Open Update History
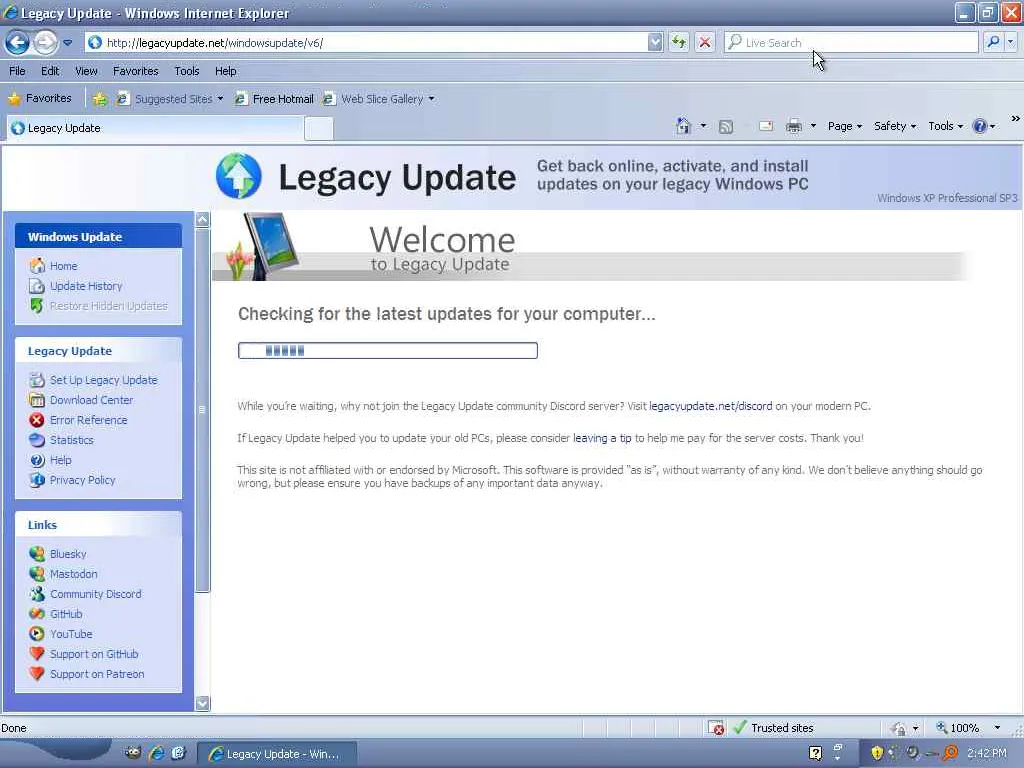Viewport: 1024px width, 768px height. [86, 286]
